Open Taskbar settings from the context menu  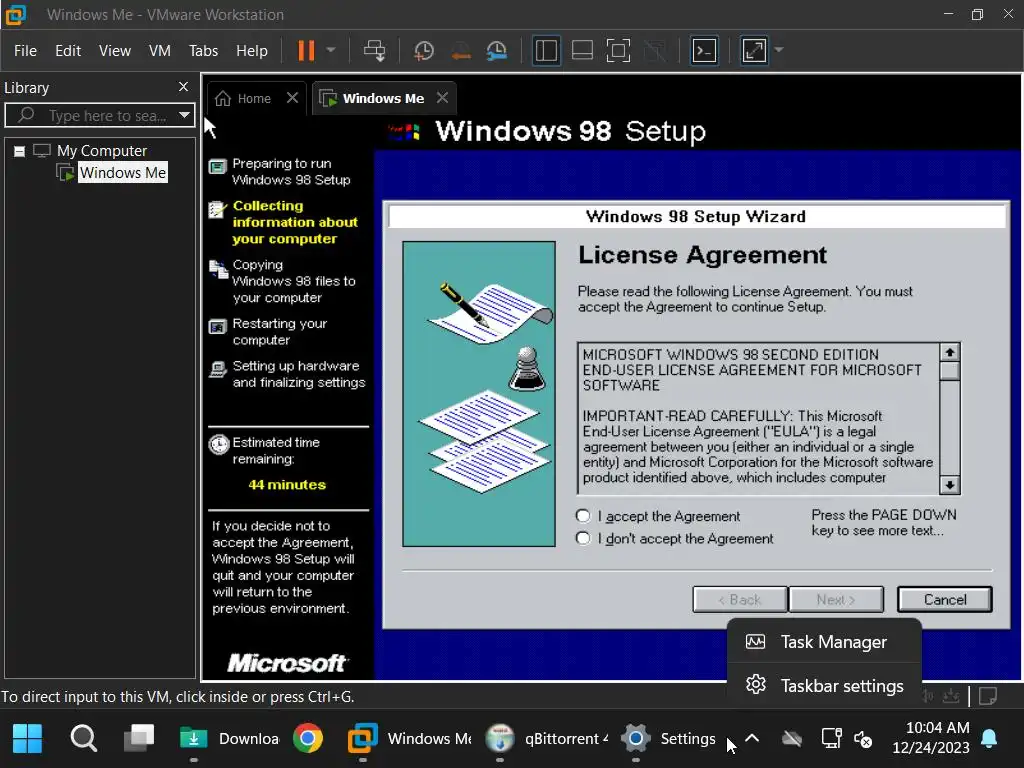click(x=824, y=686)
